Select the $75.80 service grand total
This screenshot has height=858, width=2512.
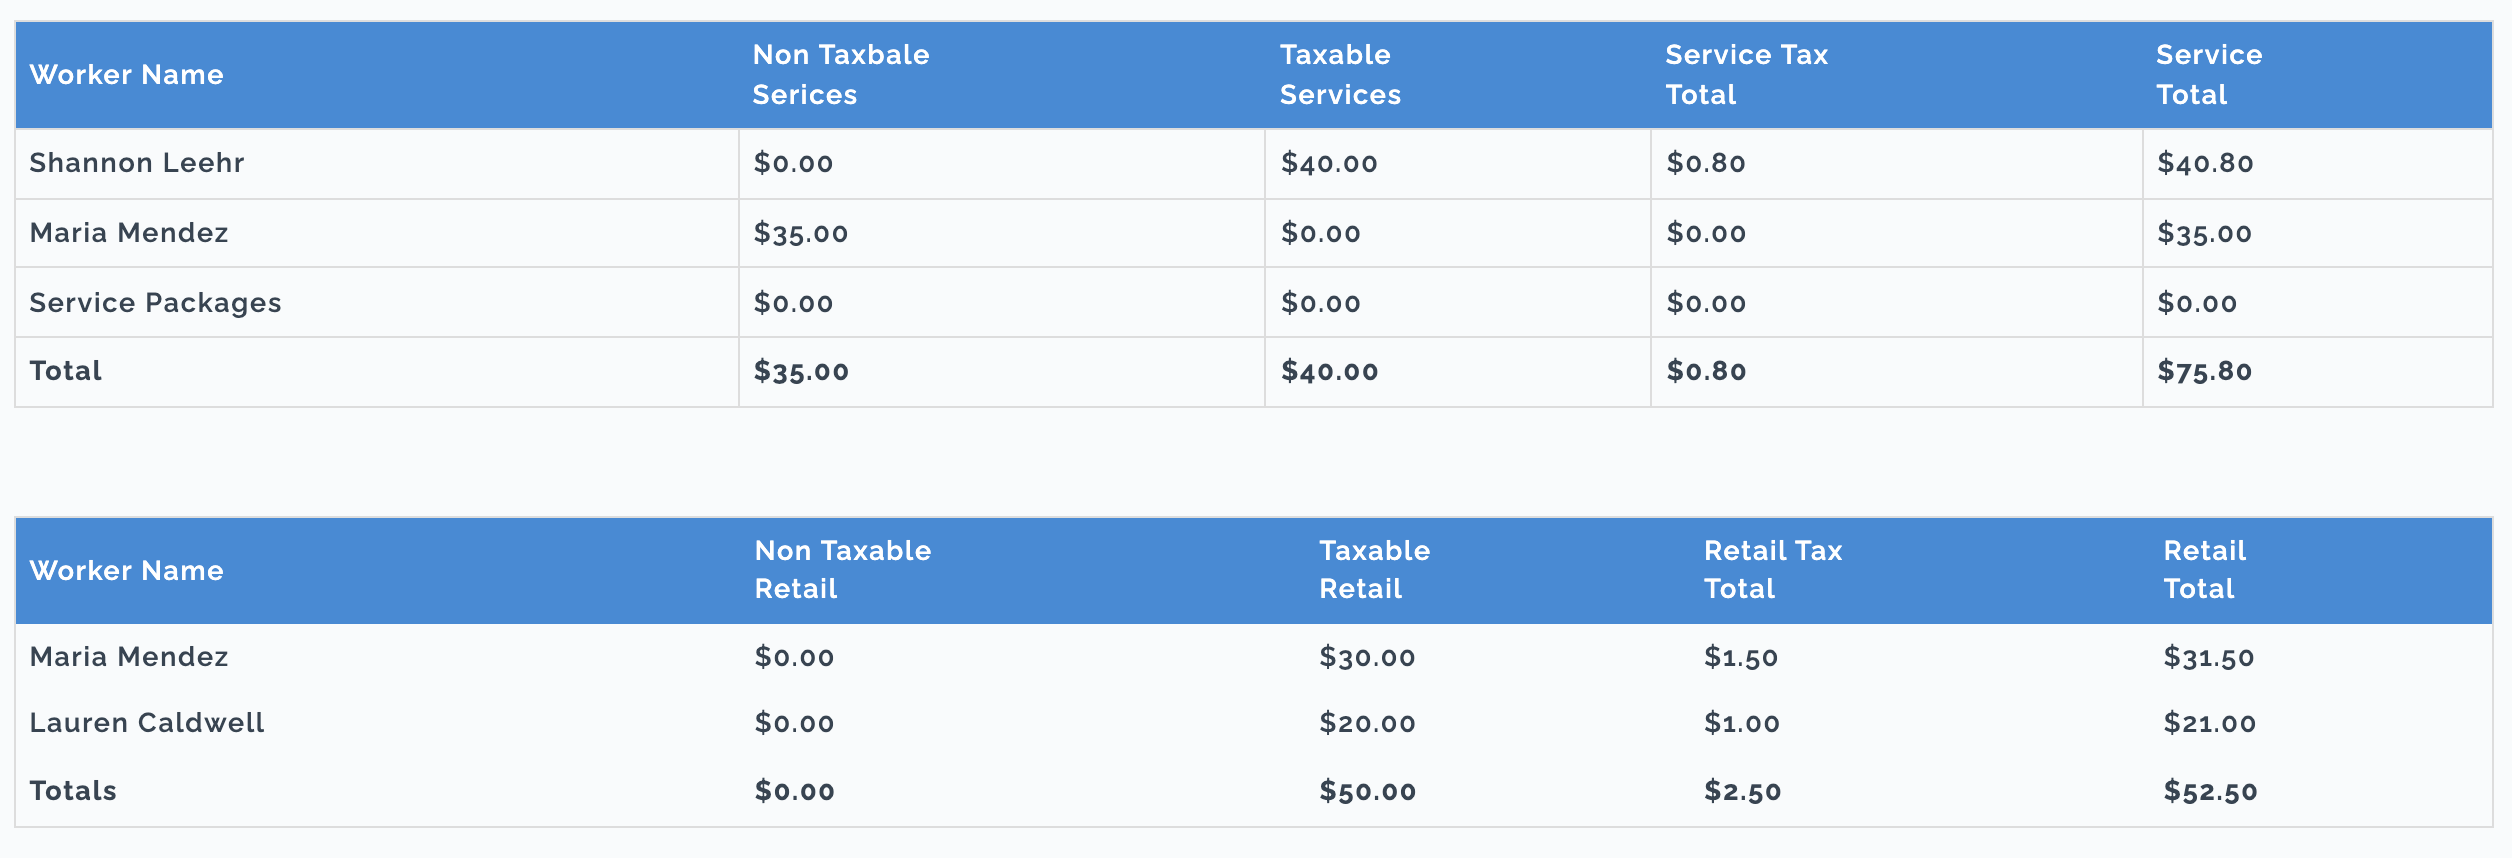2204,371
